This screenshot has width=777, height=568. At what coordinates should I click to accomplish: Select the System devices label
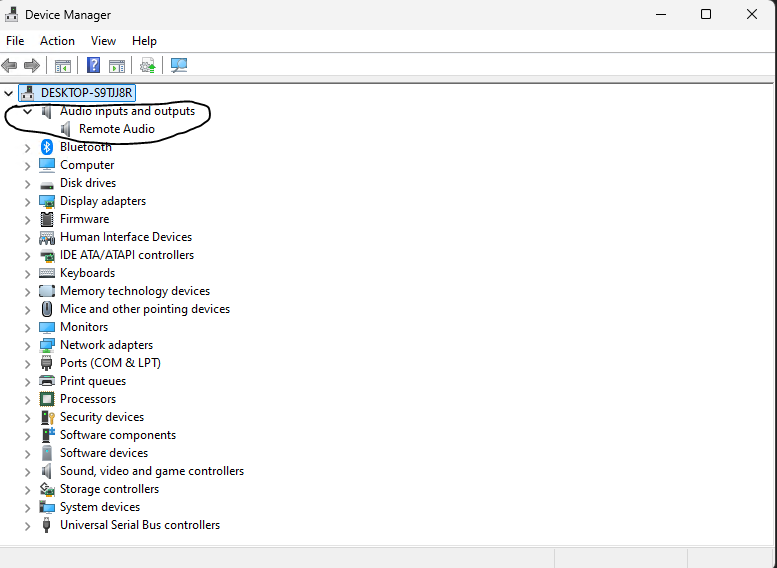click(100, 507)
